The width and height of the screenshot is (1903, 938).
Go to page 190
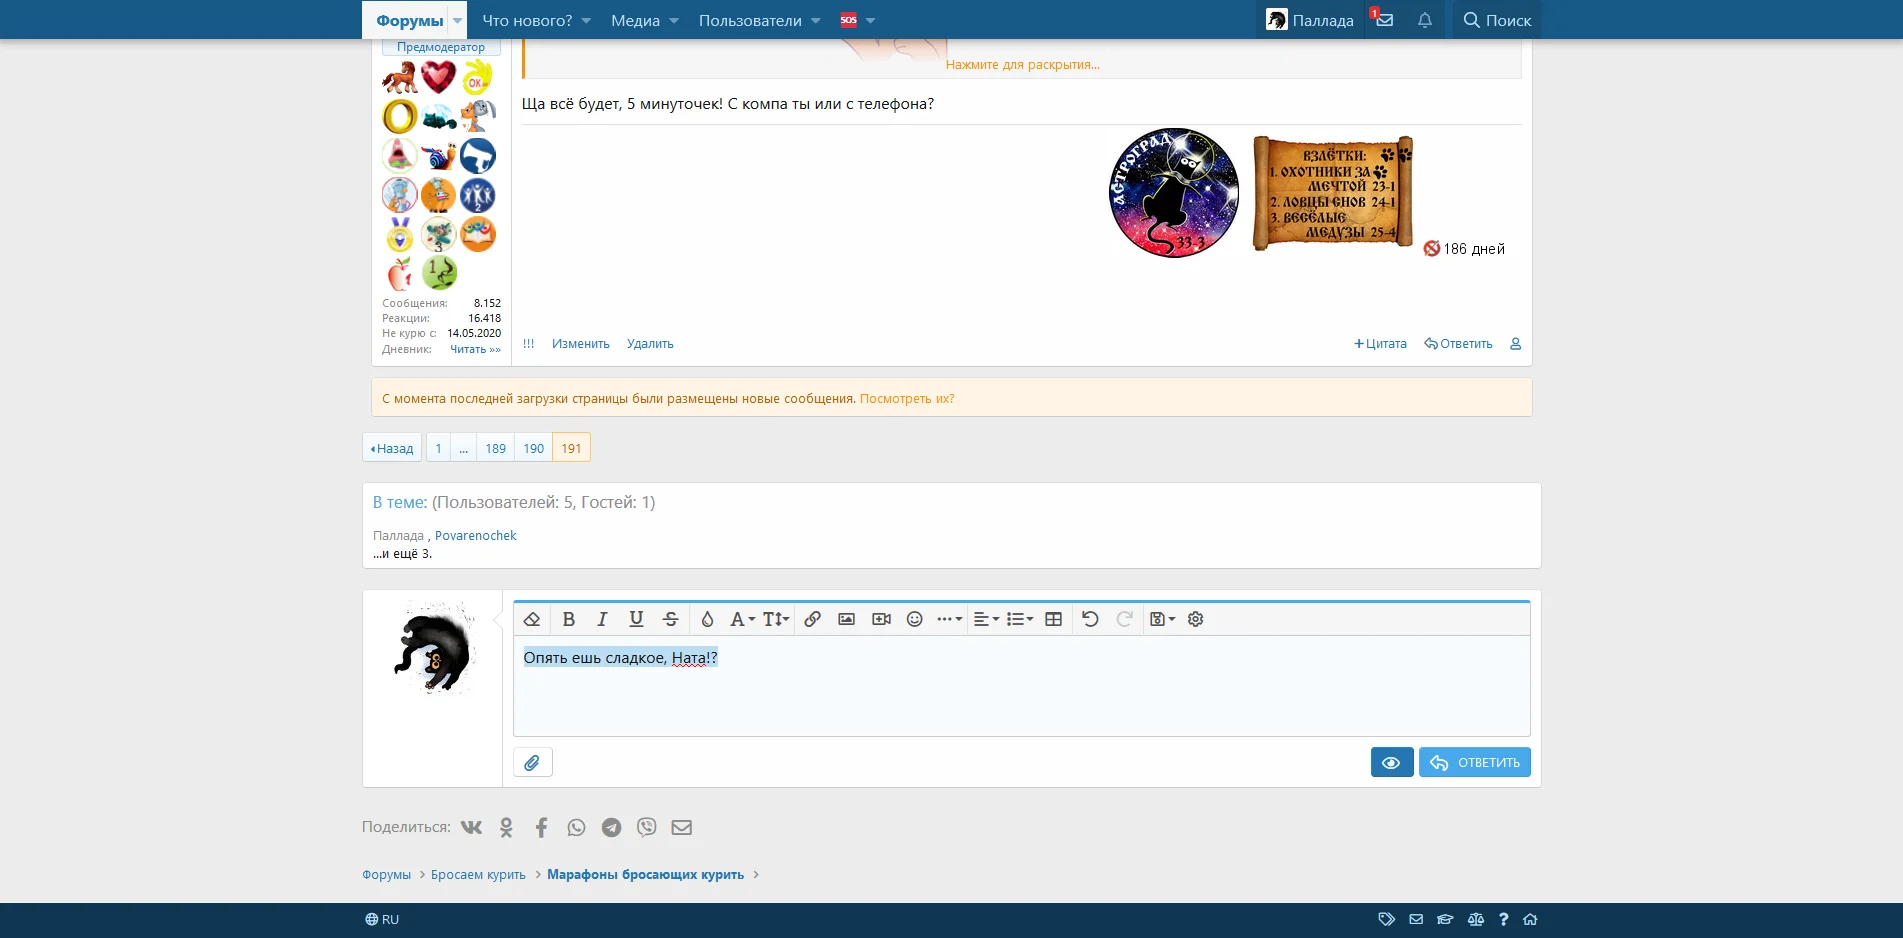point(534,448)
